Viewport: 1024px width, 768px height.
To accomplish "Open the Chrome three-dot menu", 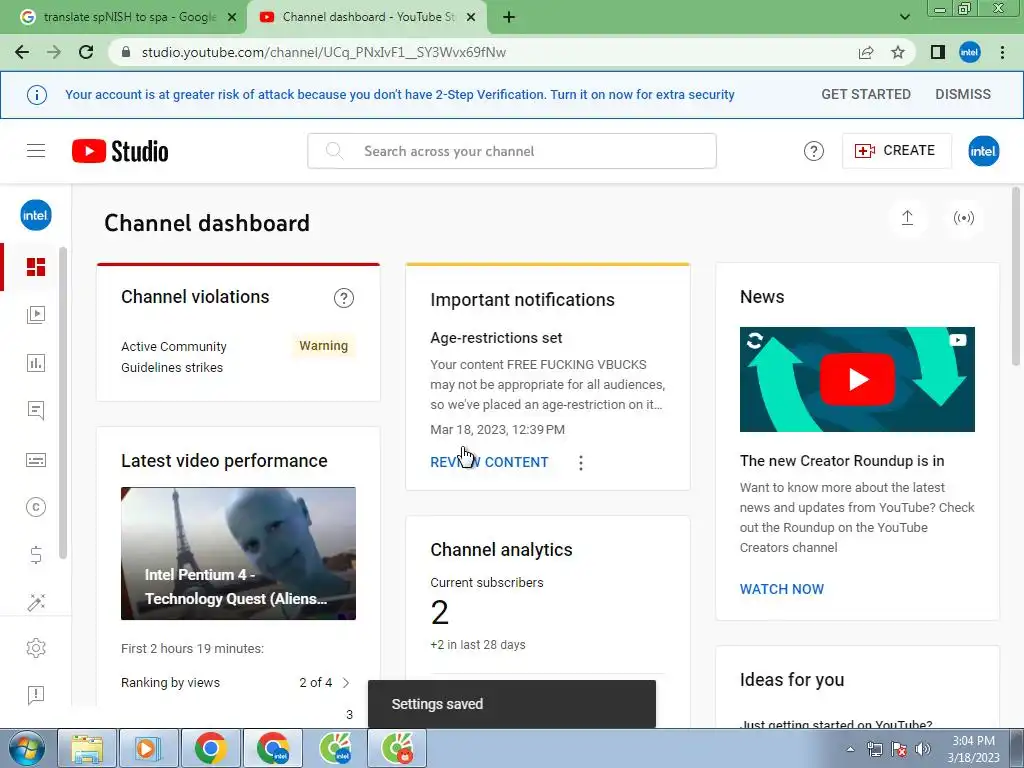I will point(1002,52).
